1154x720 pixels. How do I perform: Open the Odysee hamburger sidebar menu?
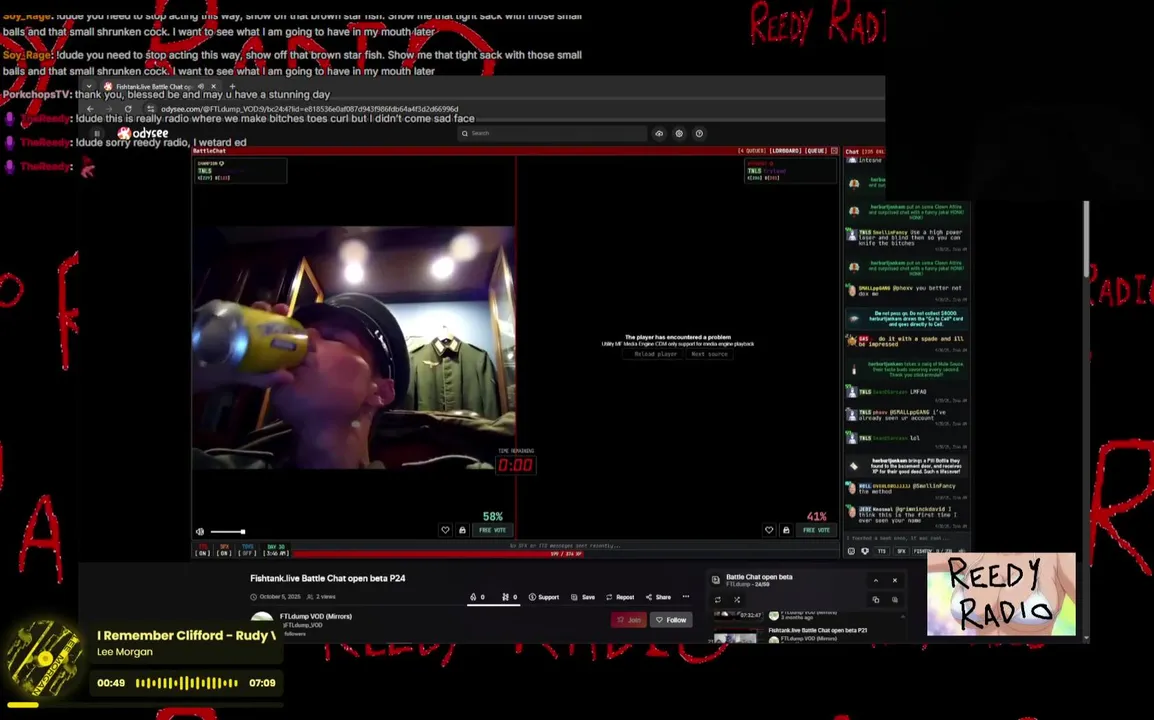pyautogui.click(x=97, y=133)
